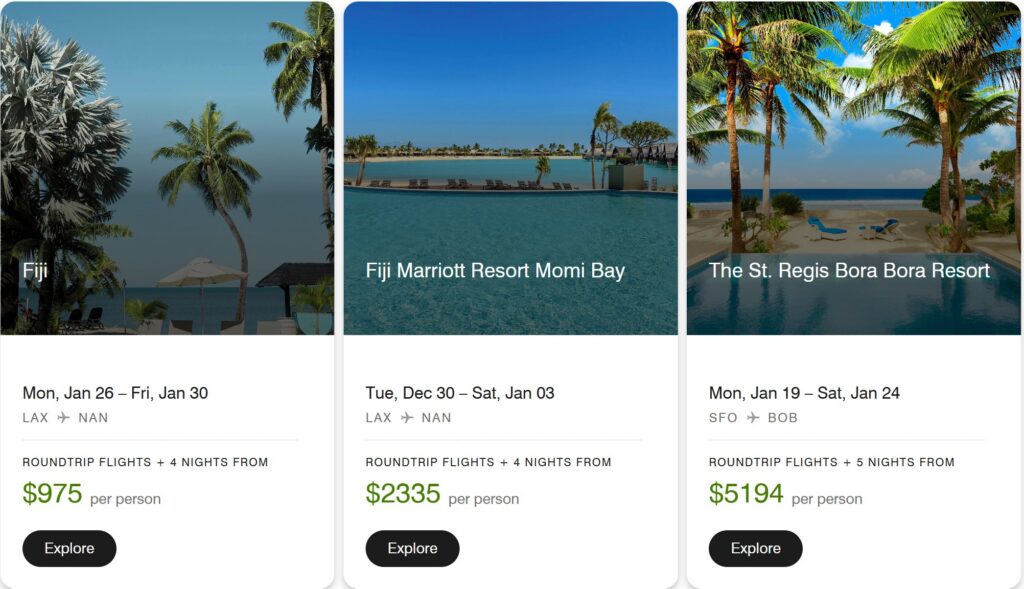The image size is (1024, 589).
Task: Select the Mon, Jan 26 – Fri, Jan 30 dates
Action: click(115, 393)
